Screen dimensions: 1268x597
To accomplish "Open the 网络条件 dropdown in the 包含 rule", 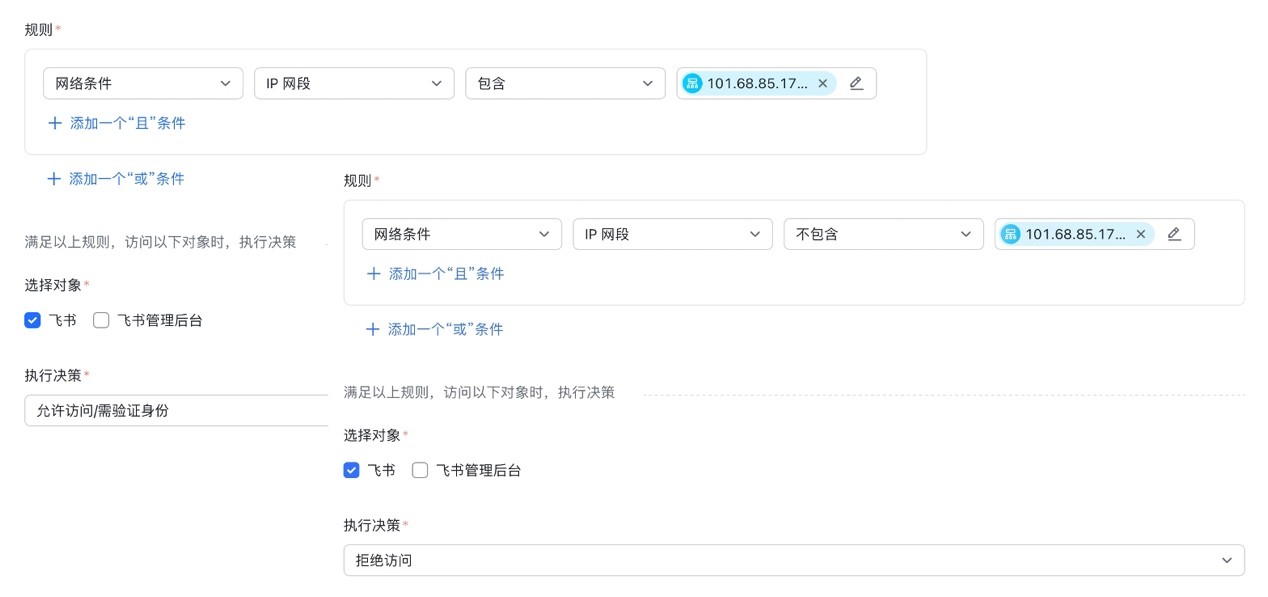I will pos(143,84).
